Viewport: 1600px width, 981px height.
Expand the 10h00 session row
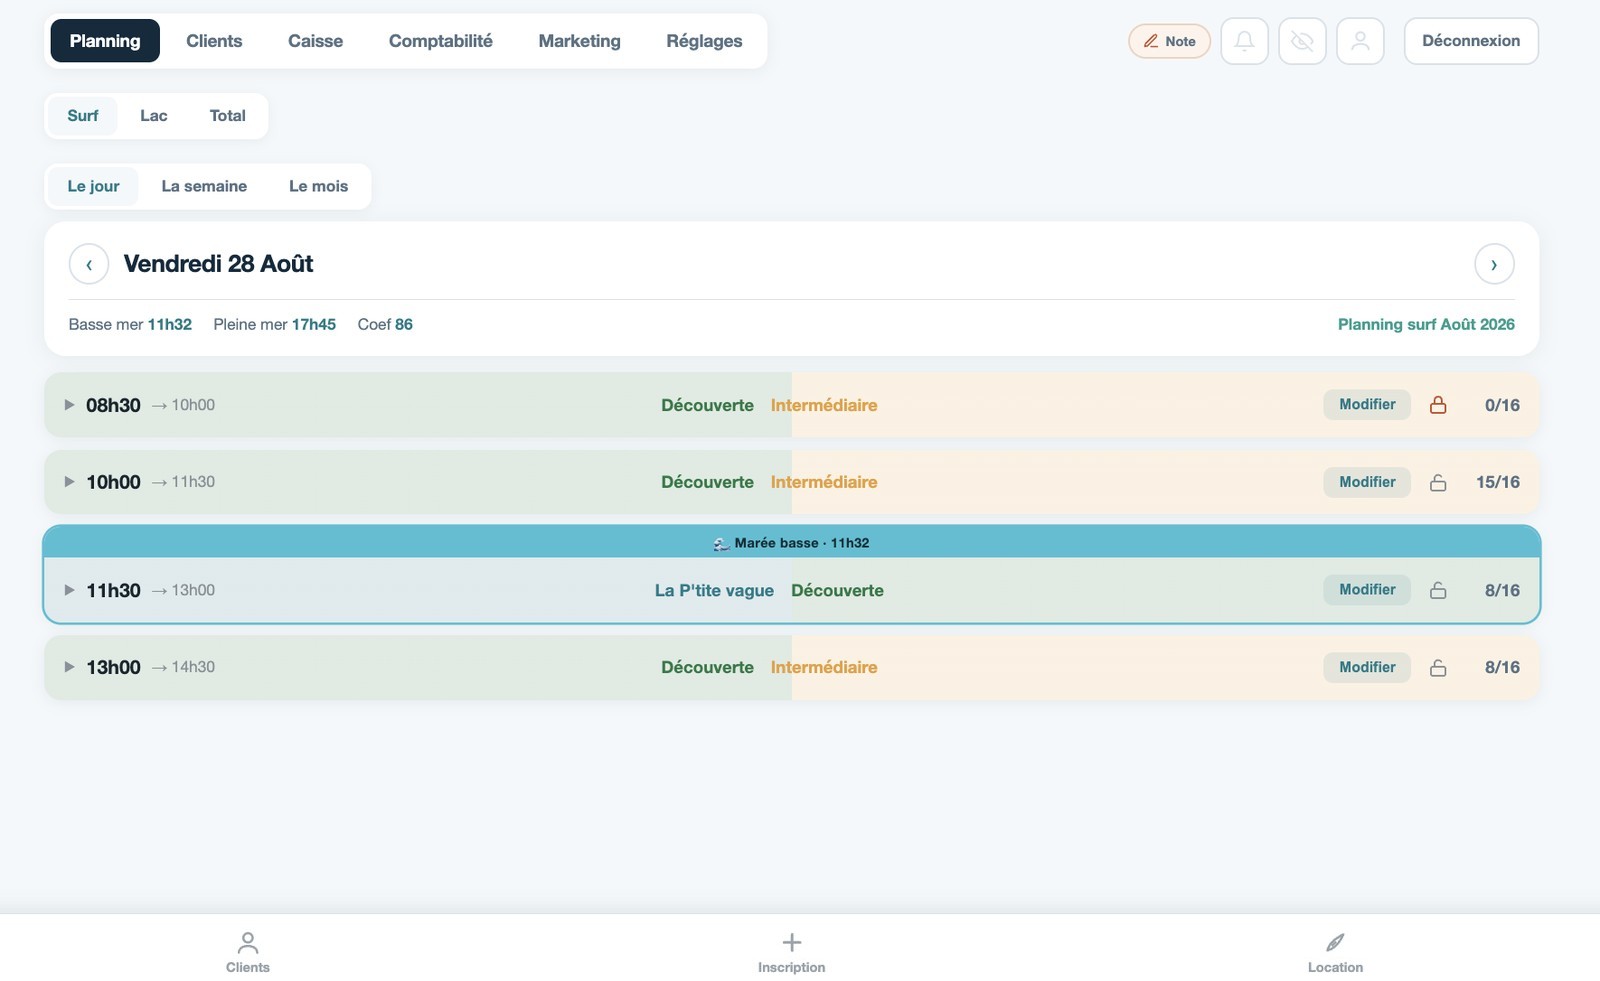click(69, 482)
